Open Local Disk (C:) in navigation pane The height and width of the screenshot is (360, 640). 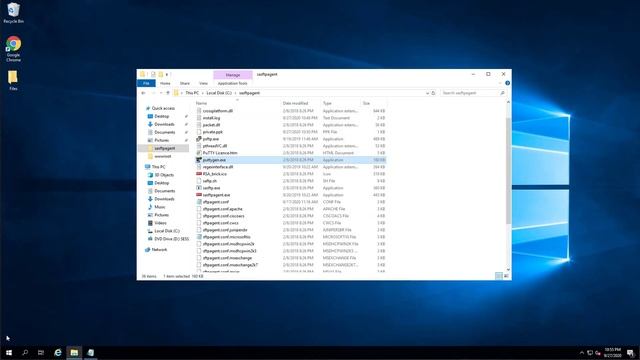coord(167,231)
